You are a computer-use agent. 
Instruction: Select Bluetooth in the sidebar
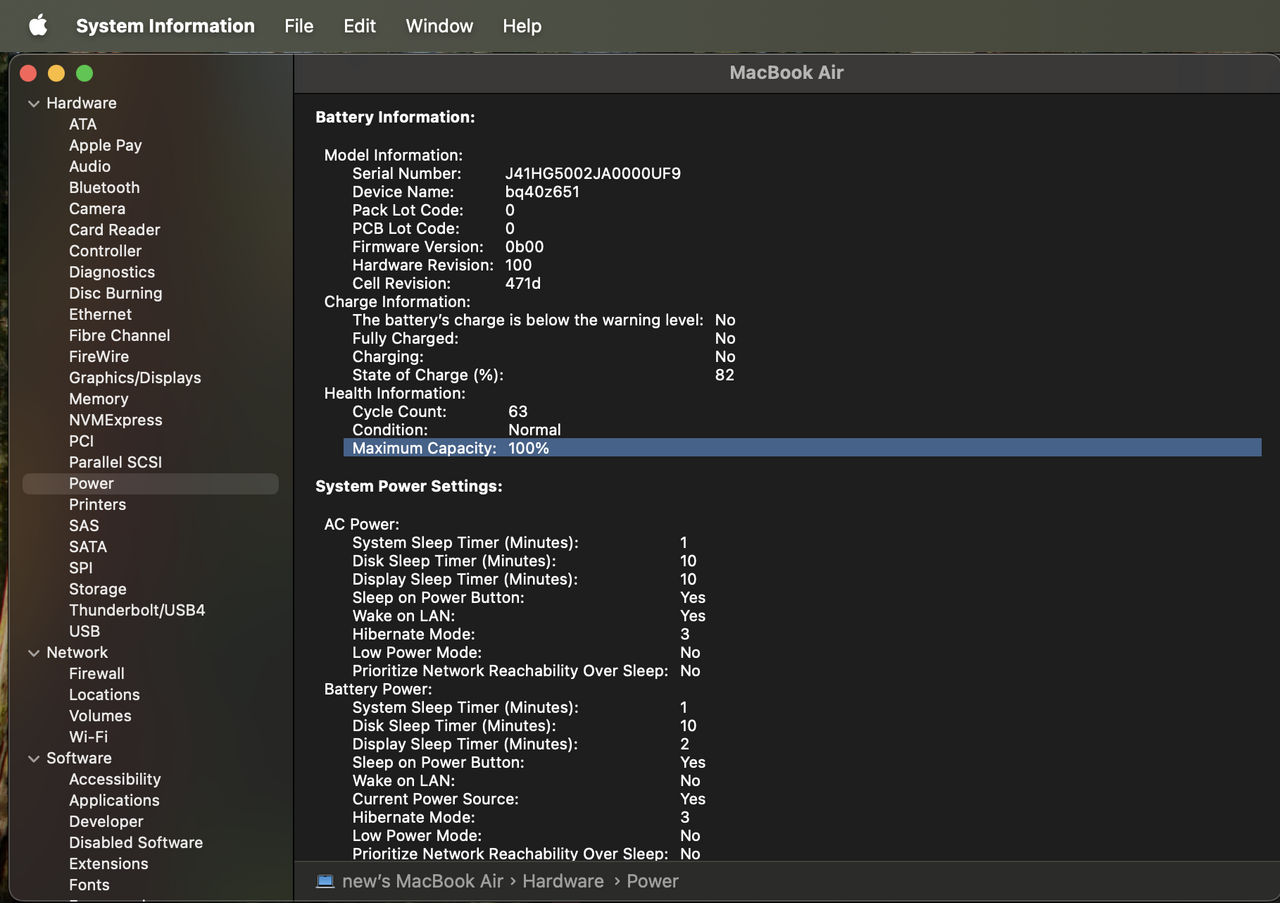pos(104,187)
